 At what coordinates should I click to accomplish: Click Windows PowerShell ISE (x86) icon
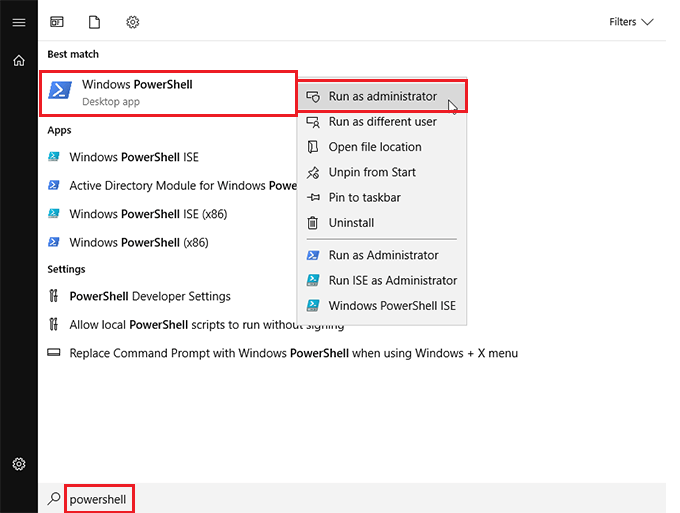point(54,213)
